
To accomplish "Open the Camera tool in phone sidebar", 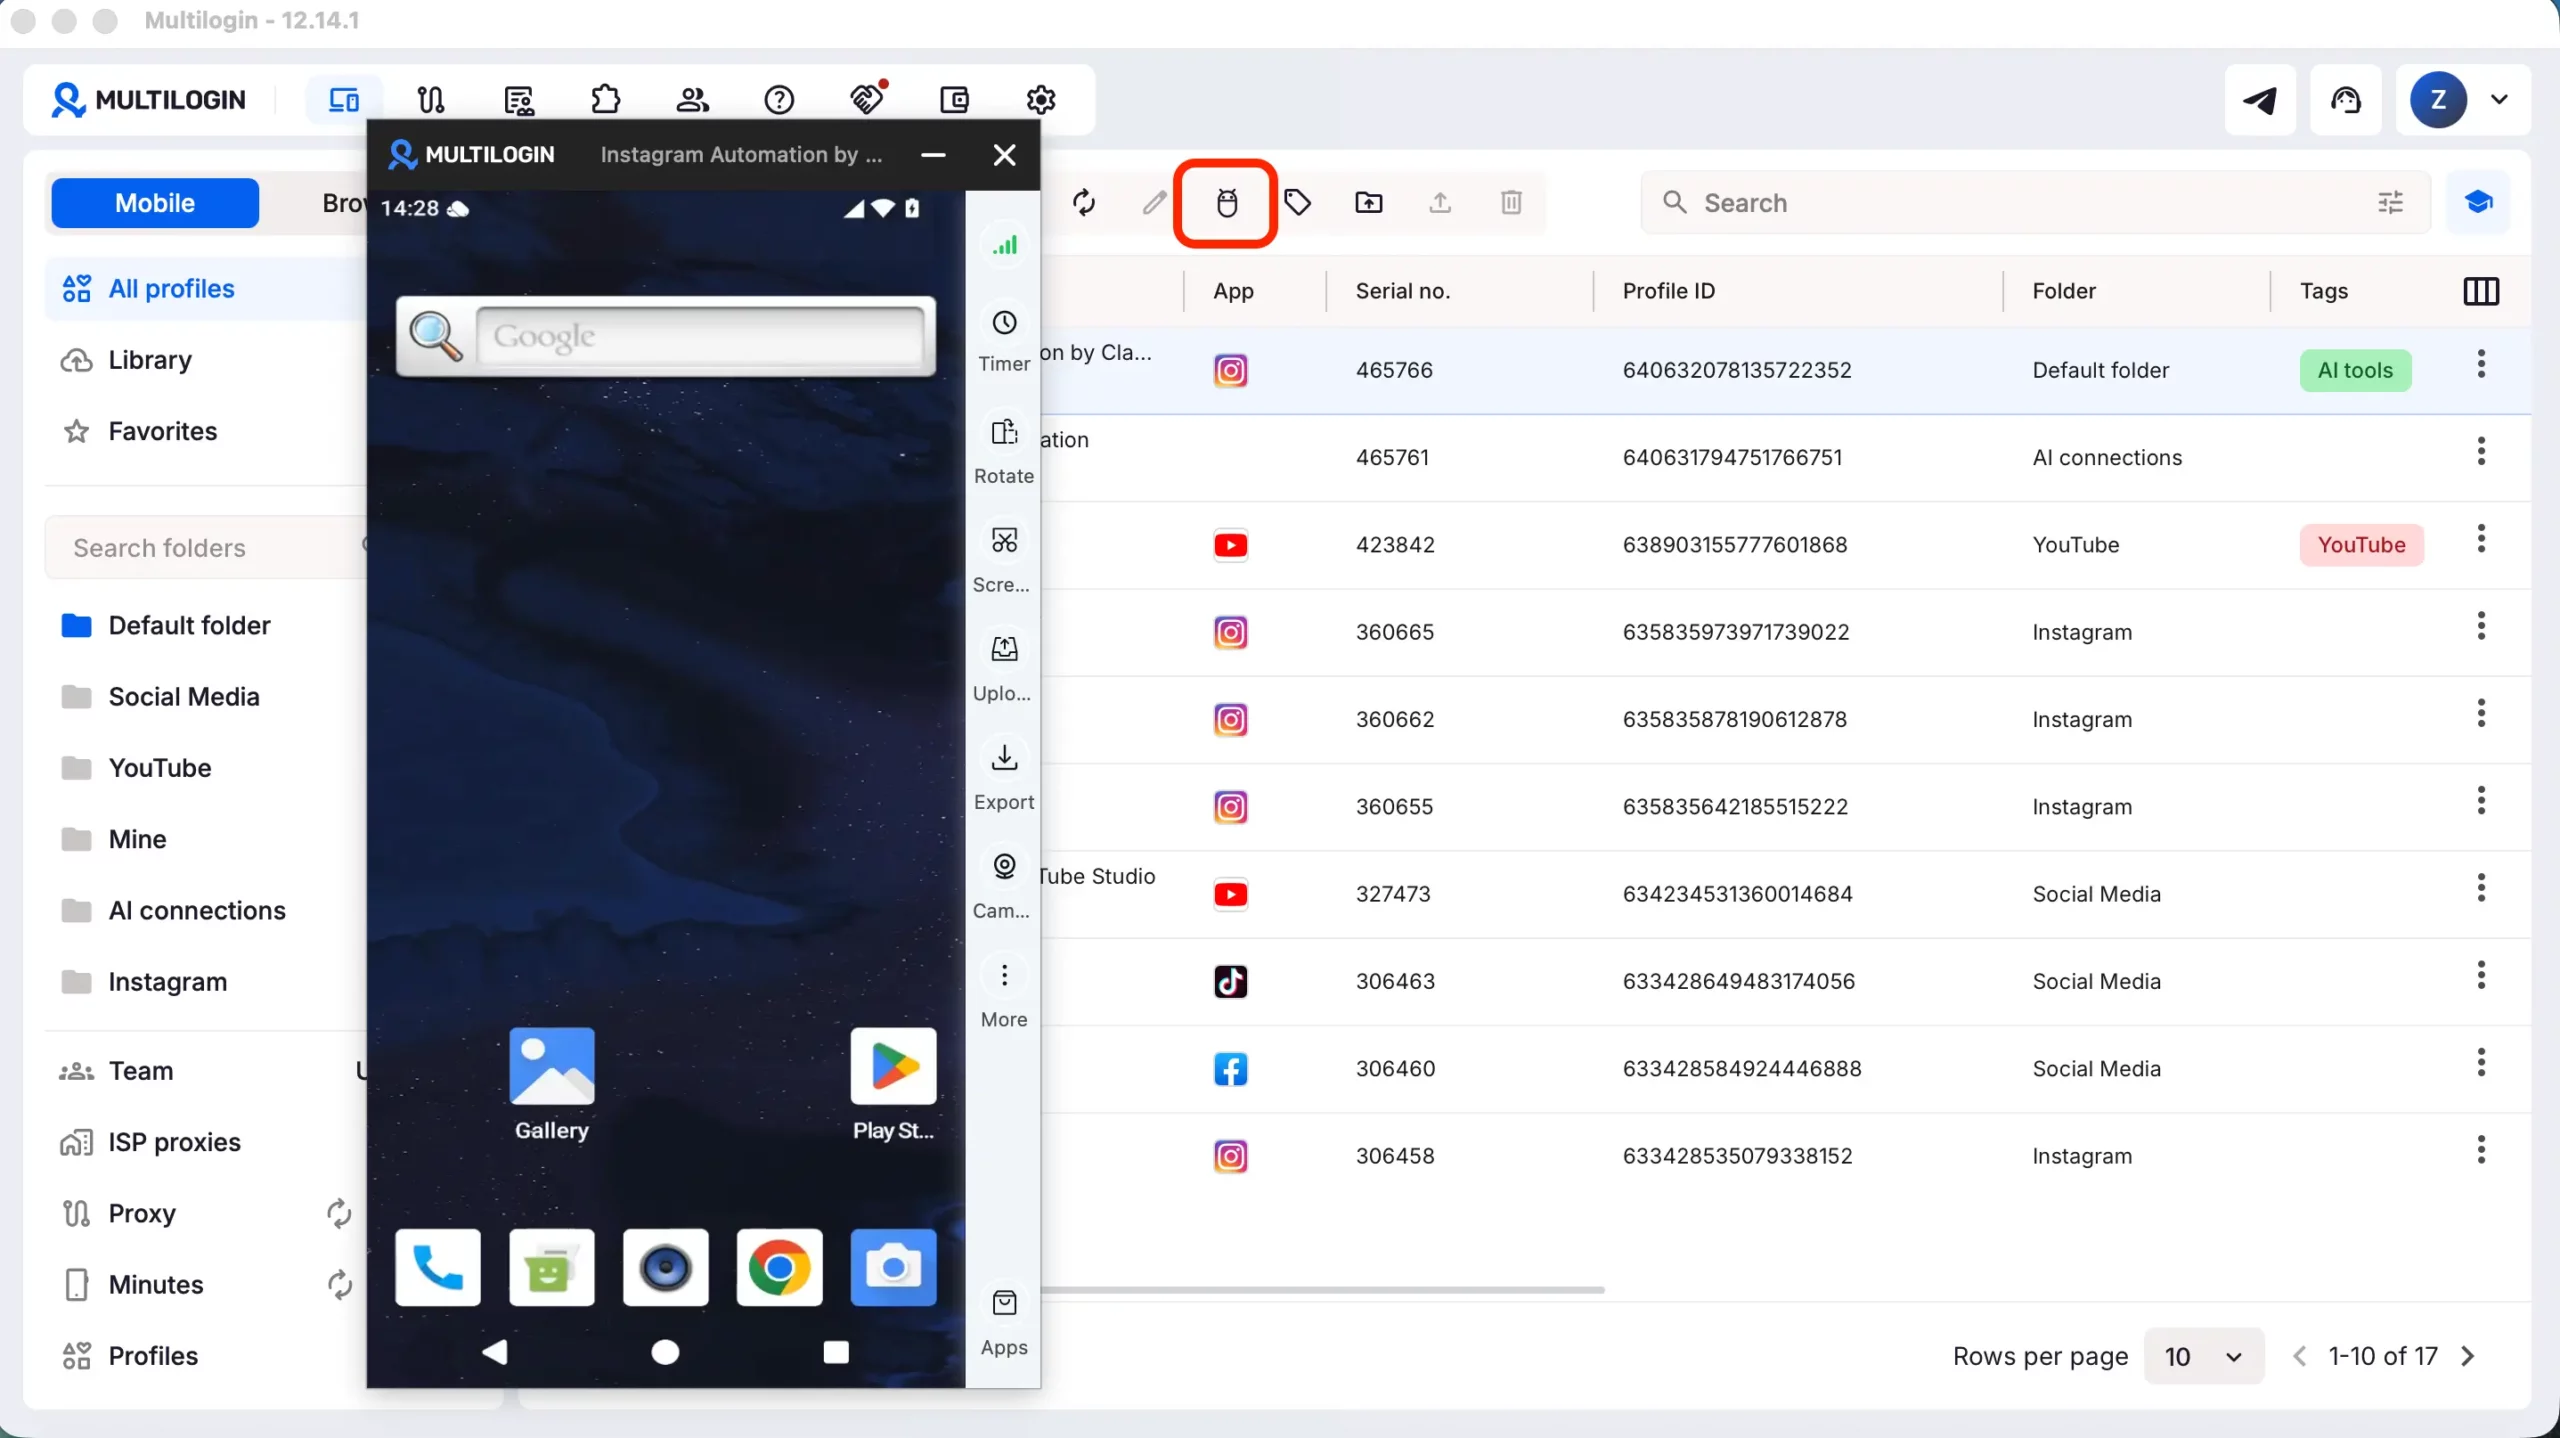I will pyautogui.click(x=1004, y=886).
